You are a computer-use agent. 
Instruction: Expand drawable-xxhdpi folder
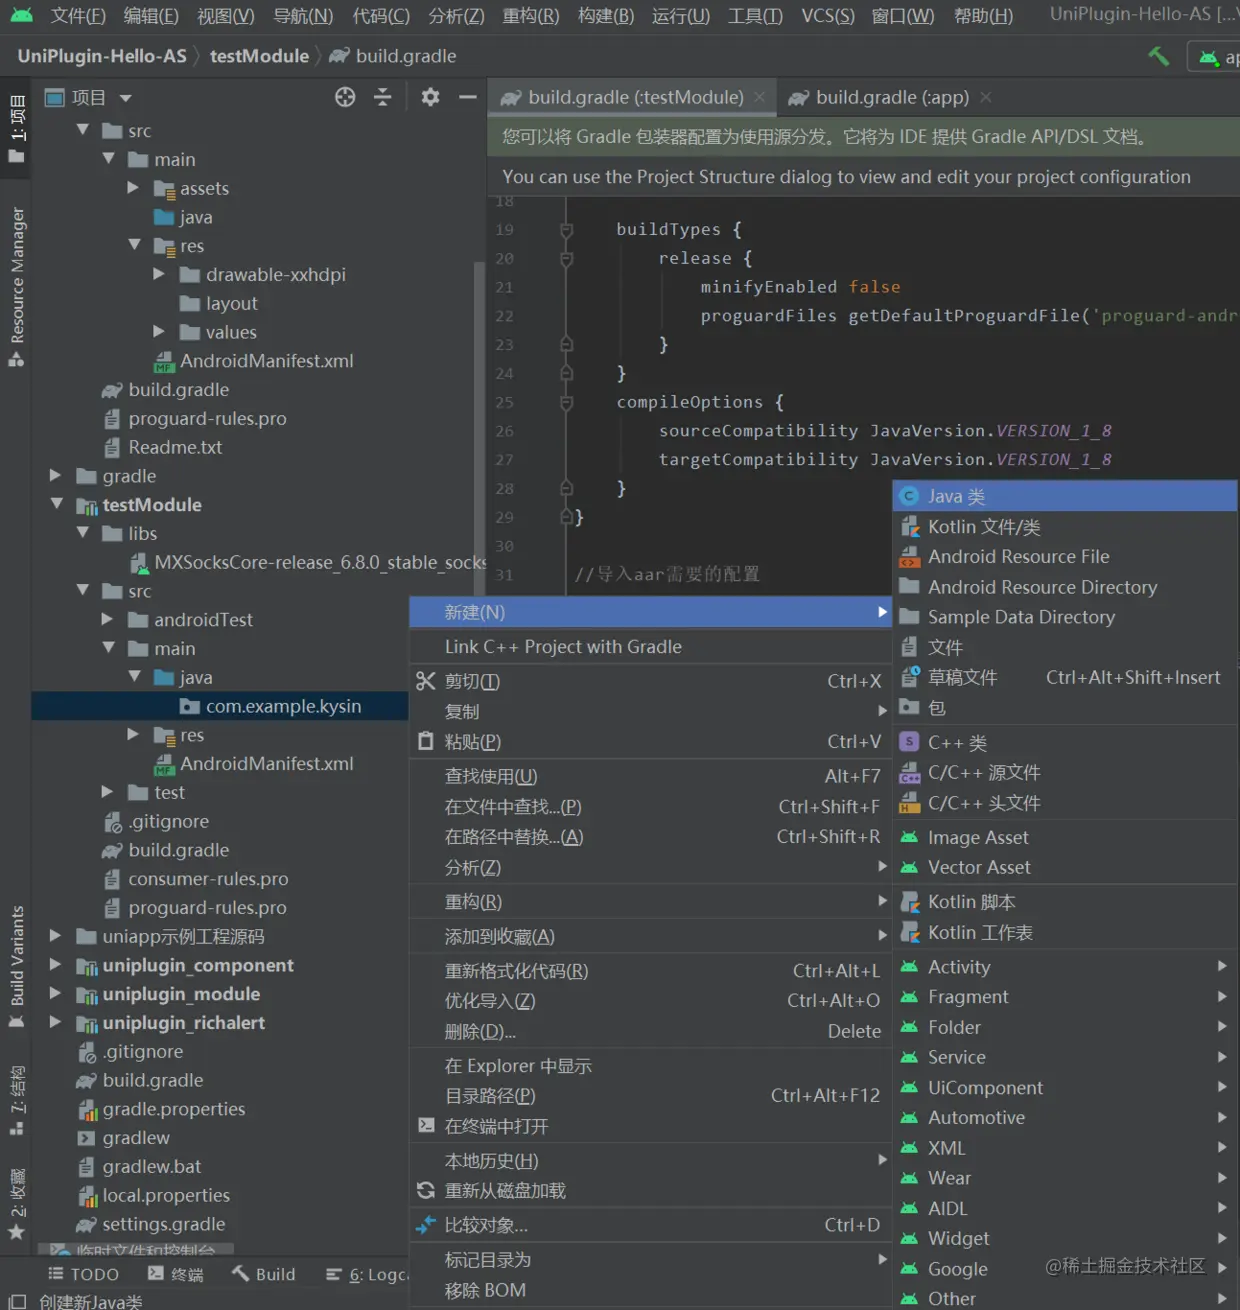(x=159, y=273)
